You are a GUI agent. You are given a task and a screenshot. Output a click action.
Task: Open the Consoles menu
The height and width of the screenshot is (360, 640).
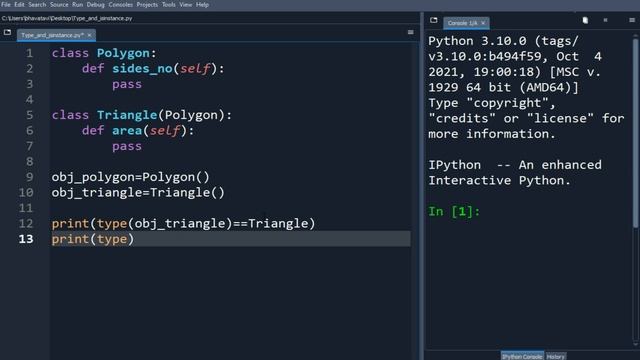point(120,5)
